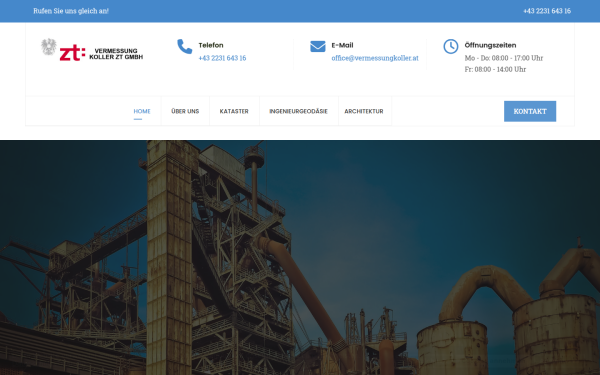Image resolution: width=600 pixels, height=375 pixels.
Task: Click the Telefon heading
Action: coord(211,45)
